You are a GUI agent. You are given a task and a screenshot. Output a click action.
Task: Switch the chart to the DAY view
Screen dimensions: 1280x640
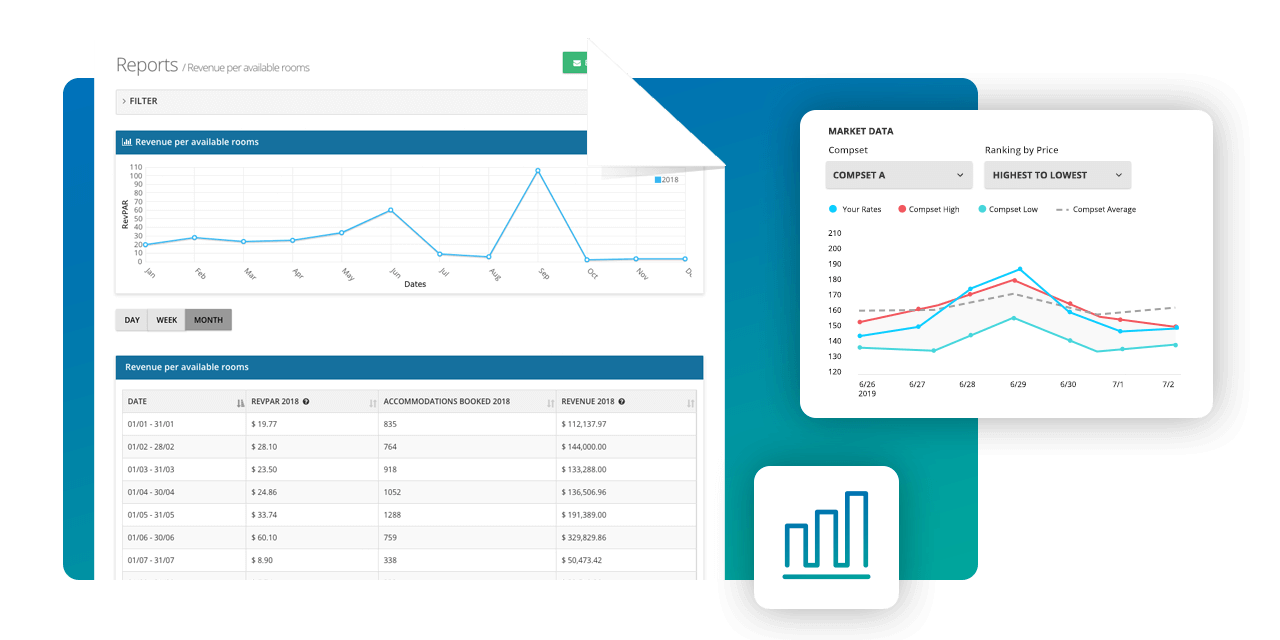click(x=132, y=320)
